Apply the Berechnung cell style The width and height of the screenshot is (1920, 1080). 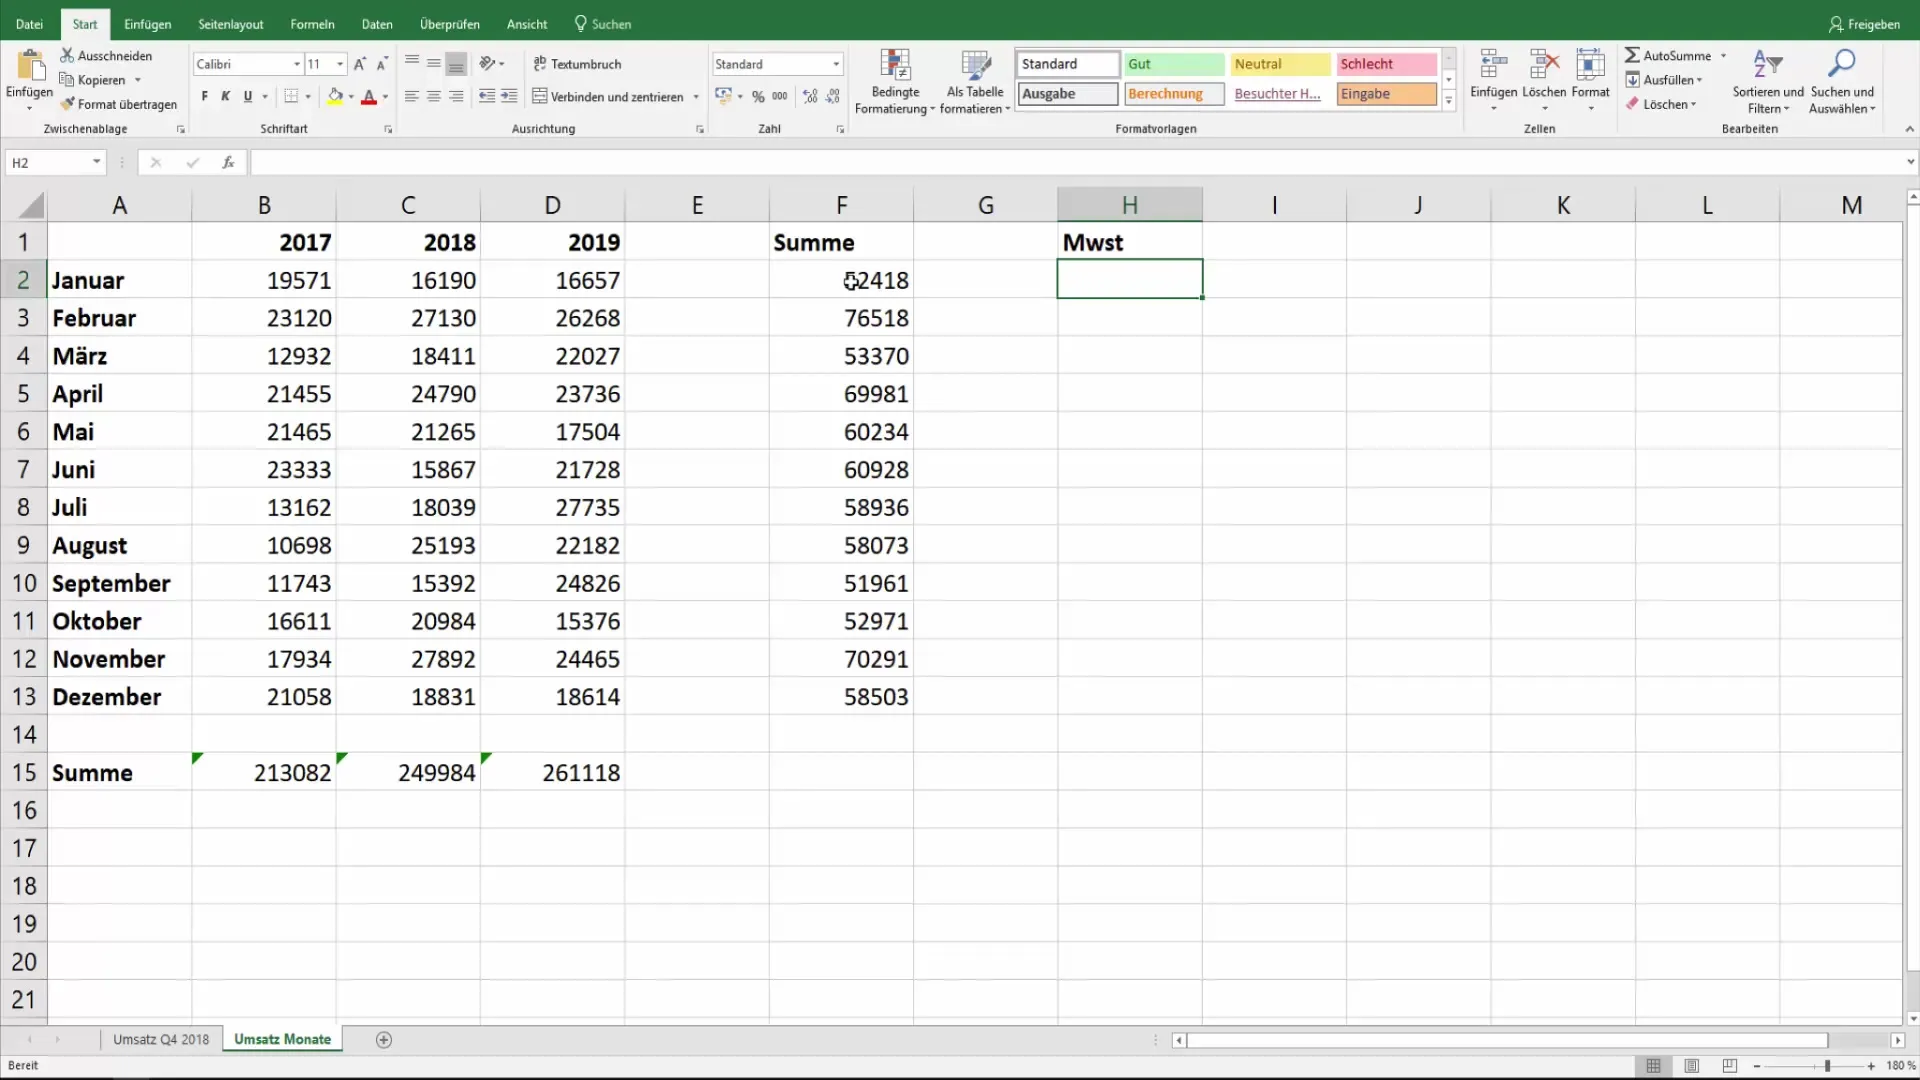pos(1174,94)
